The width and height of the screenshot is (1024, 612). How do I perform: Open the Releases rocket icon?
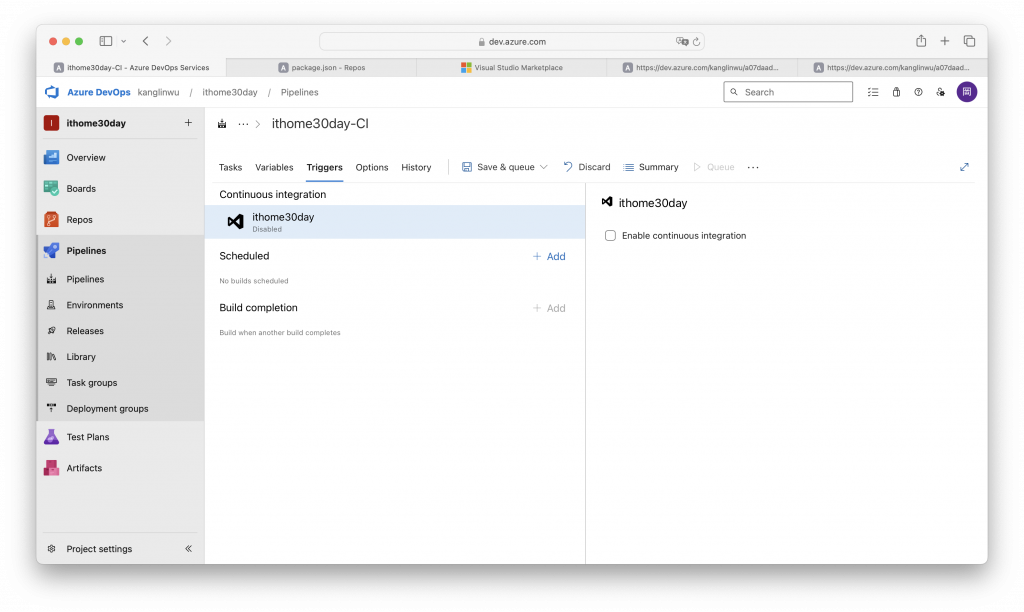point(52,331)
